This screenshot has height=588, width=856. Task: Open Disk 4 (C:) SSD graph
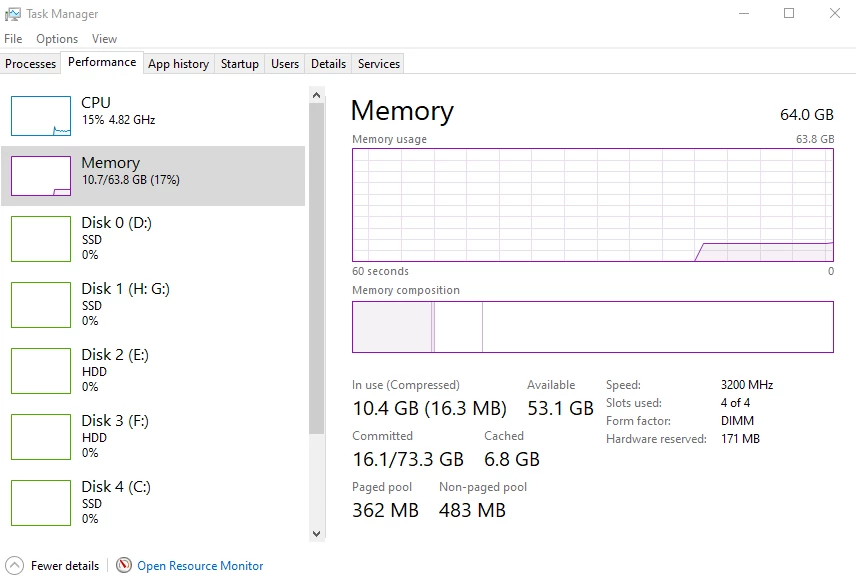click(x=41, y=502)
